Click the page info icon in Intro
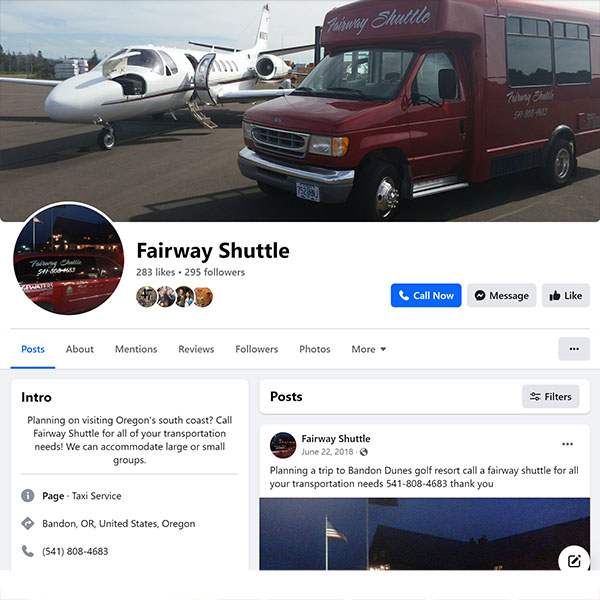 pyautogui.click(x=28, y=496)
